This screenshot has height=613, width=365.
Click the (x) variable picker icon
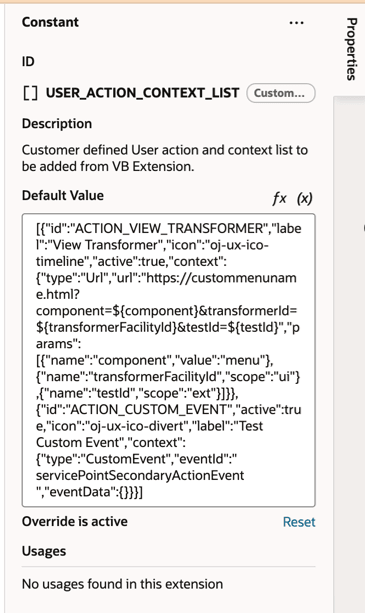pyautogui.click(x=304, y=198)
